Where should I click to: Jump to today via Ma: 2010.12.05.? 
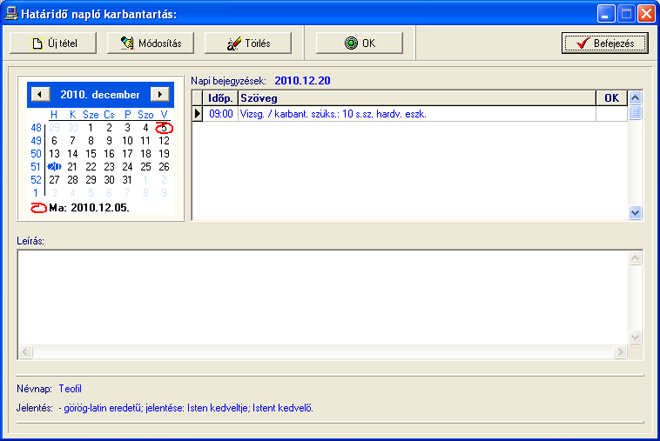89,207
